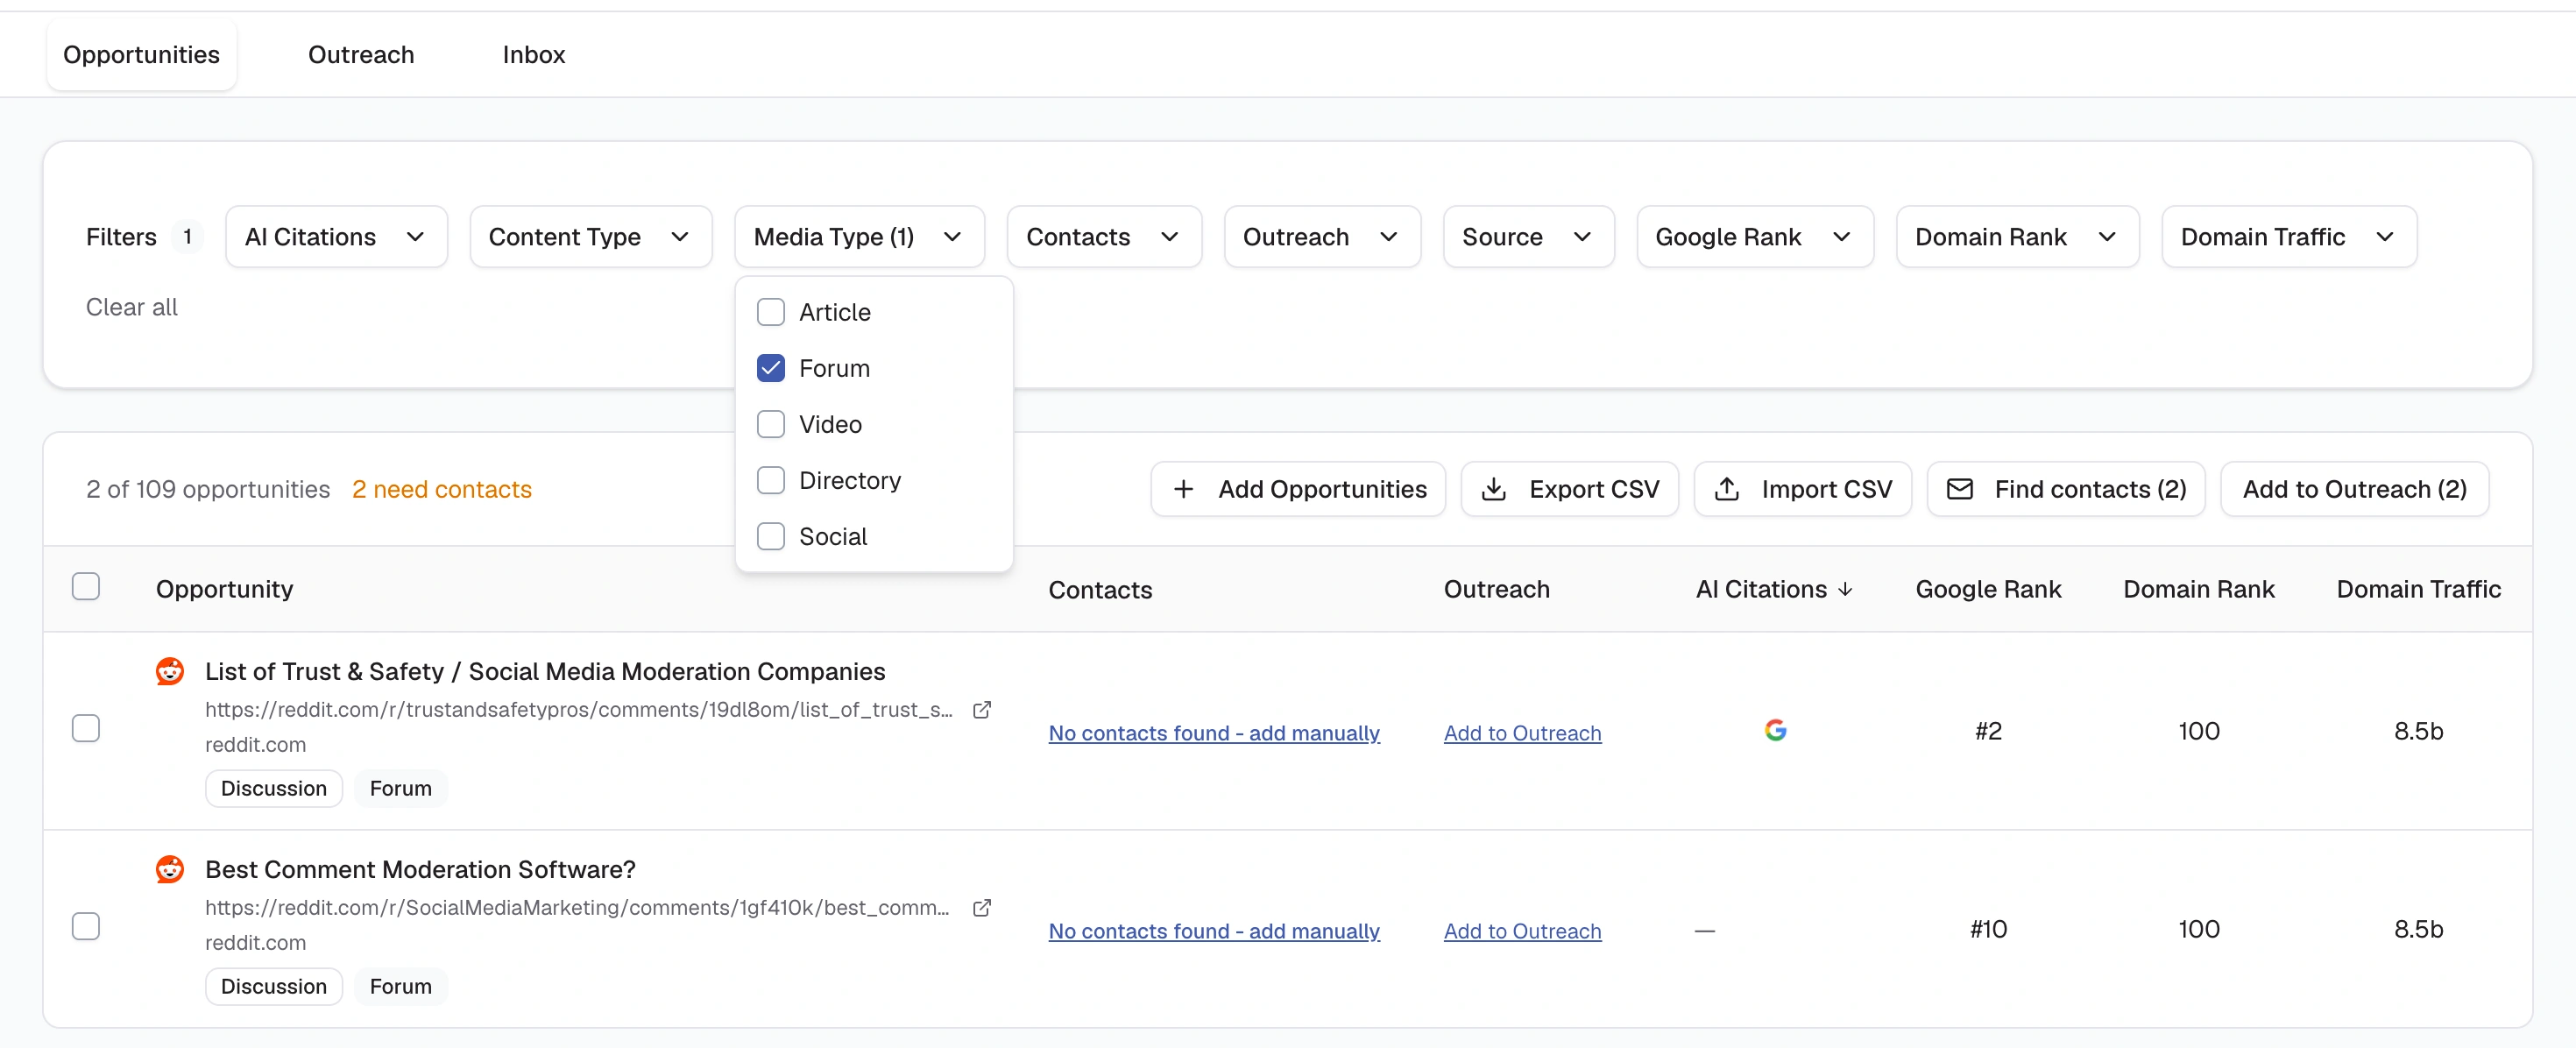
Task: Open the Source filter dropdown
Action: [1528, 237]
